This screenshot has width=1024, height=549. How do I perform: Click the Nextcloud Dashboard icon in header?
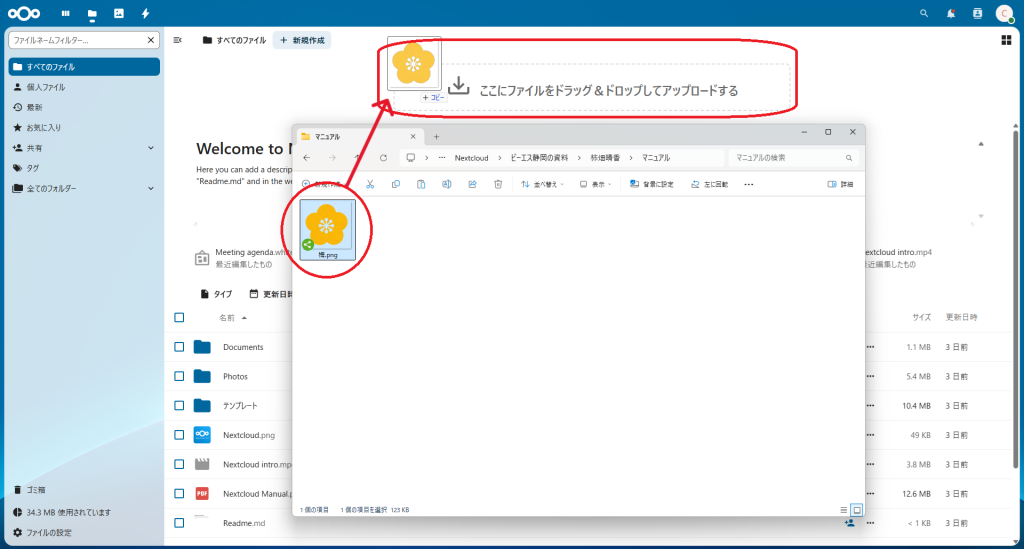66,14
